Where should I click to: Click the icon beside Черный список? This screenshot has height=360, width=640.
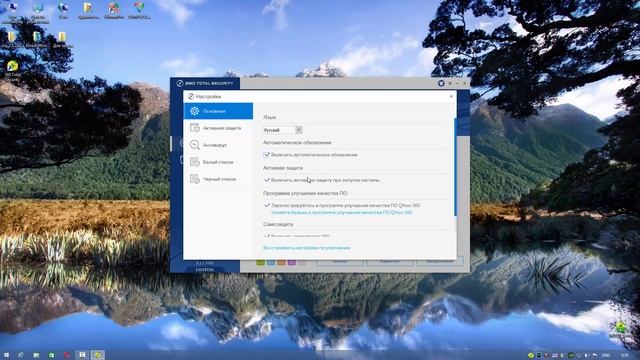195,179
